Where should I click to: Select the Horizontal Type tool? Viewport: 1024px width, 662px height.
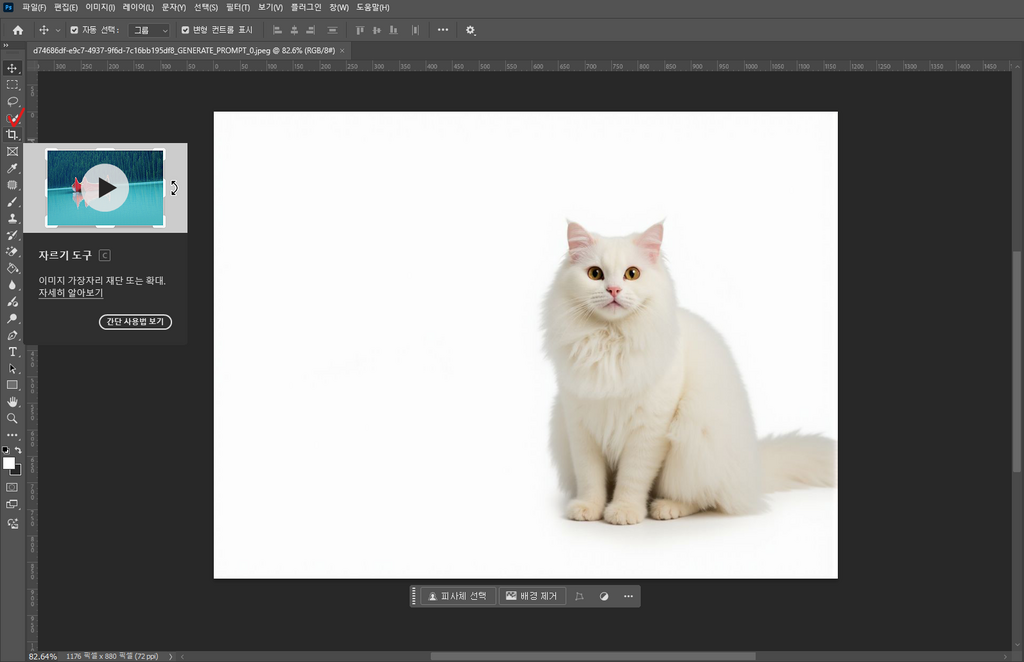[12, 352]
